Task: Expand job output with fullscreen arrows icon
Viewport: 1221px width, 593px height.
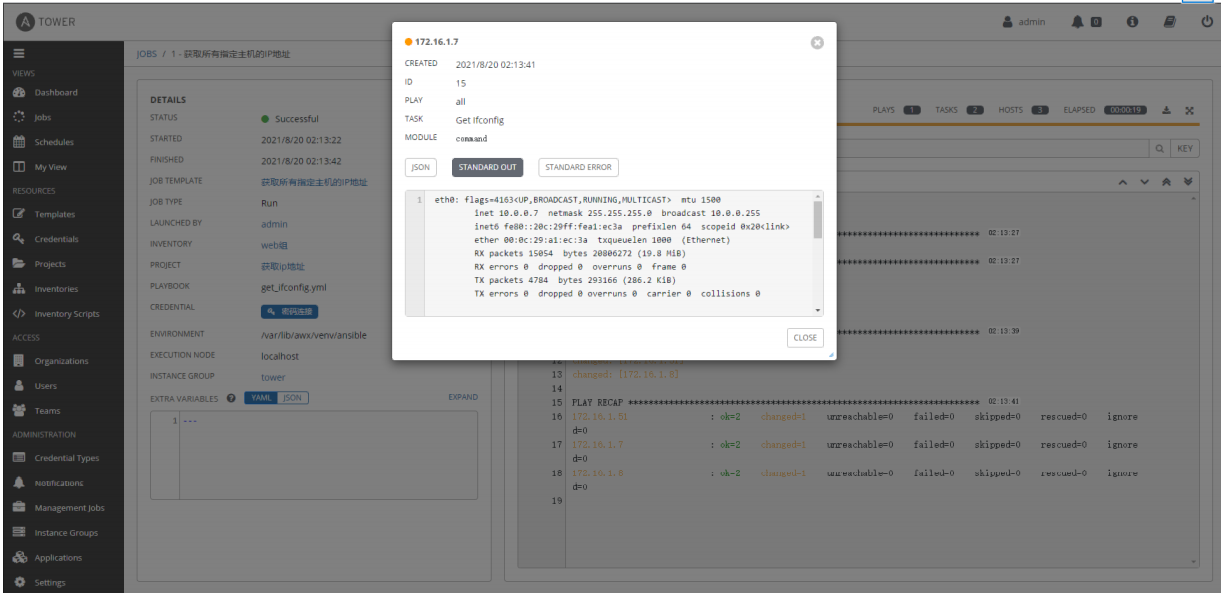Action: coord(1188,110)
